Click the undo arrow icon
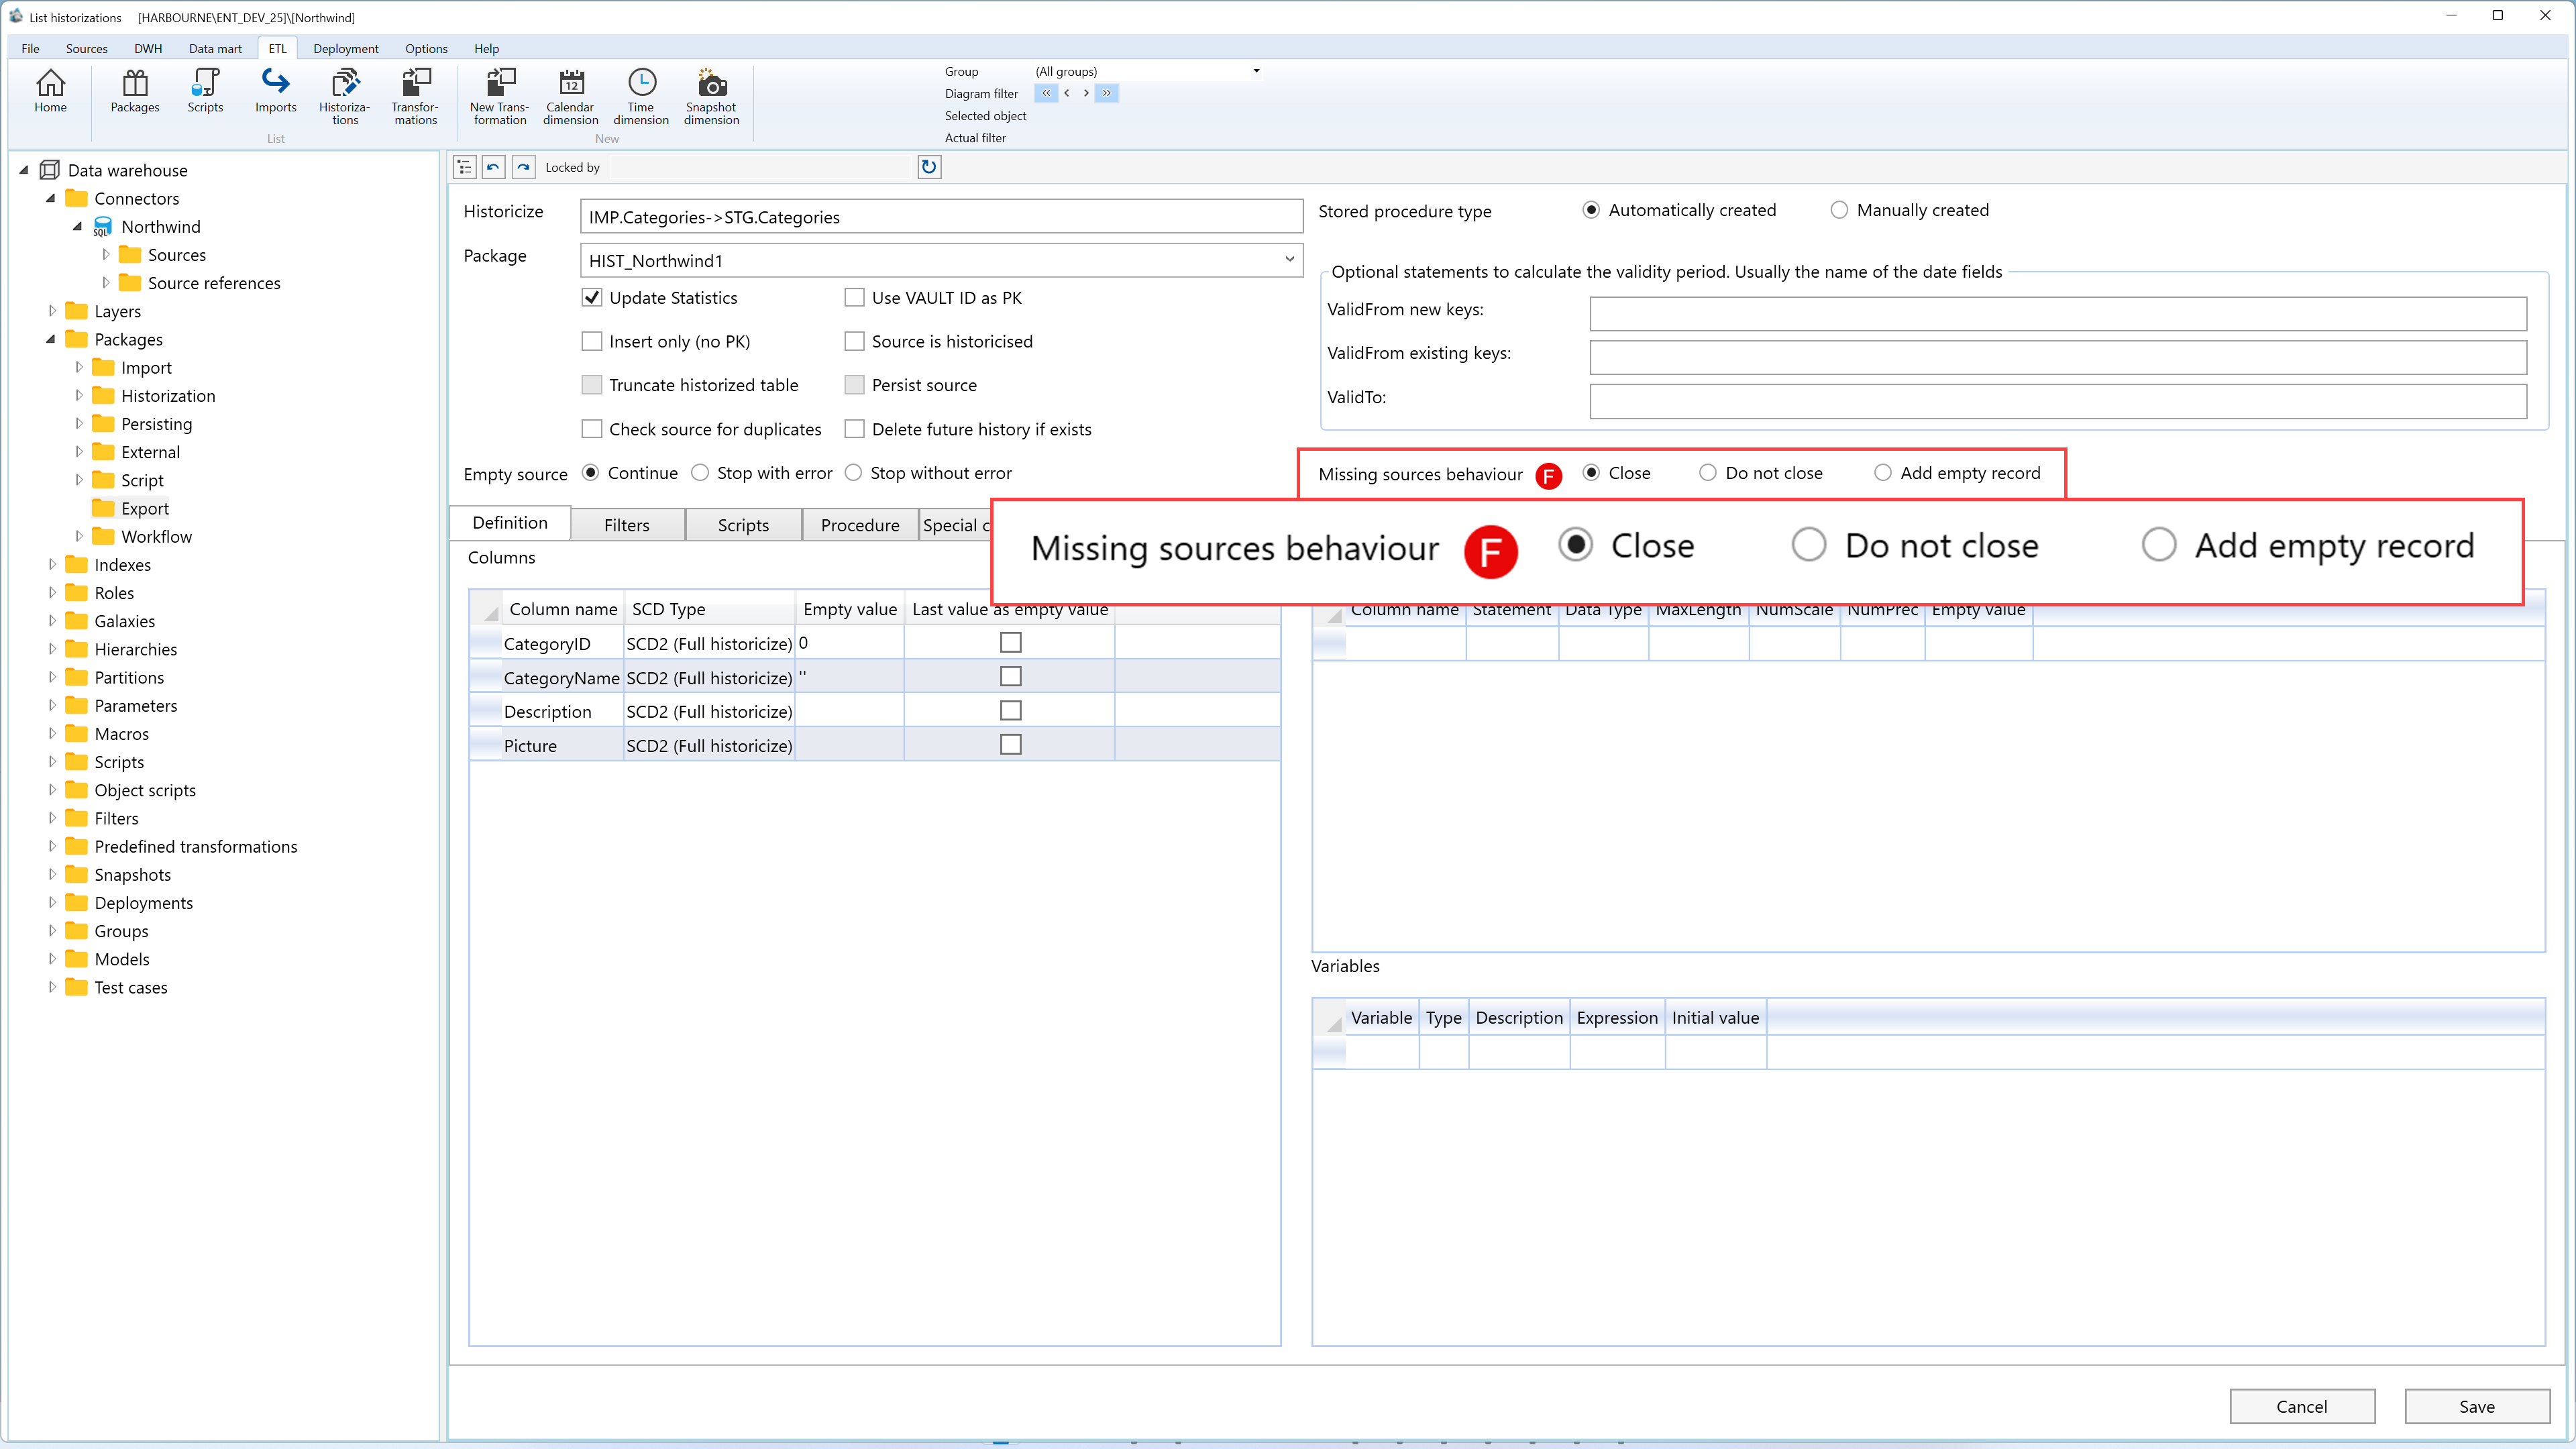The height and width of the screenshot is (1449, 2576). (493, 167)
